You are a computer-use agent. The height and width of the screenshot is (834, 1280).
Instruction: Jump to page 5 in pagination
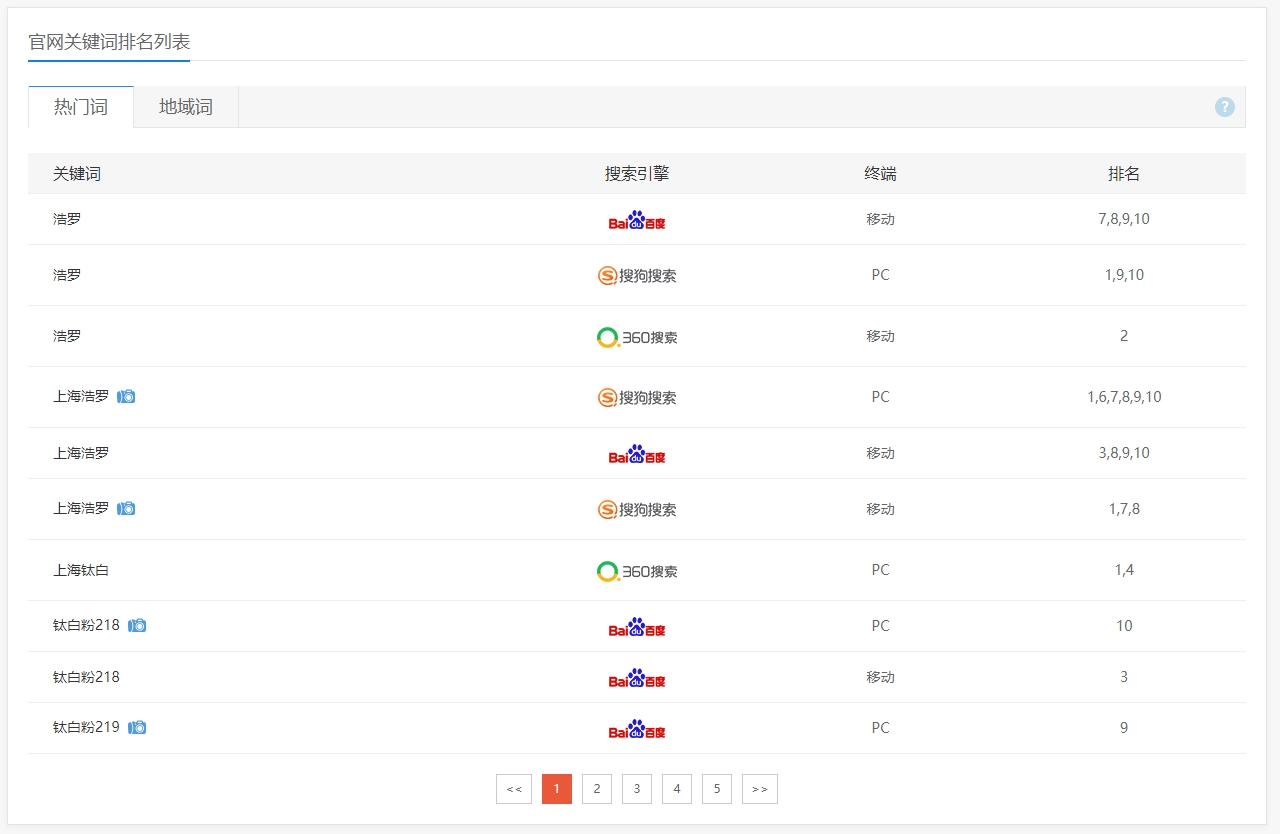717,789
